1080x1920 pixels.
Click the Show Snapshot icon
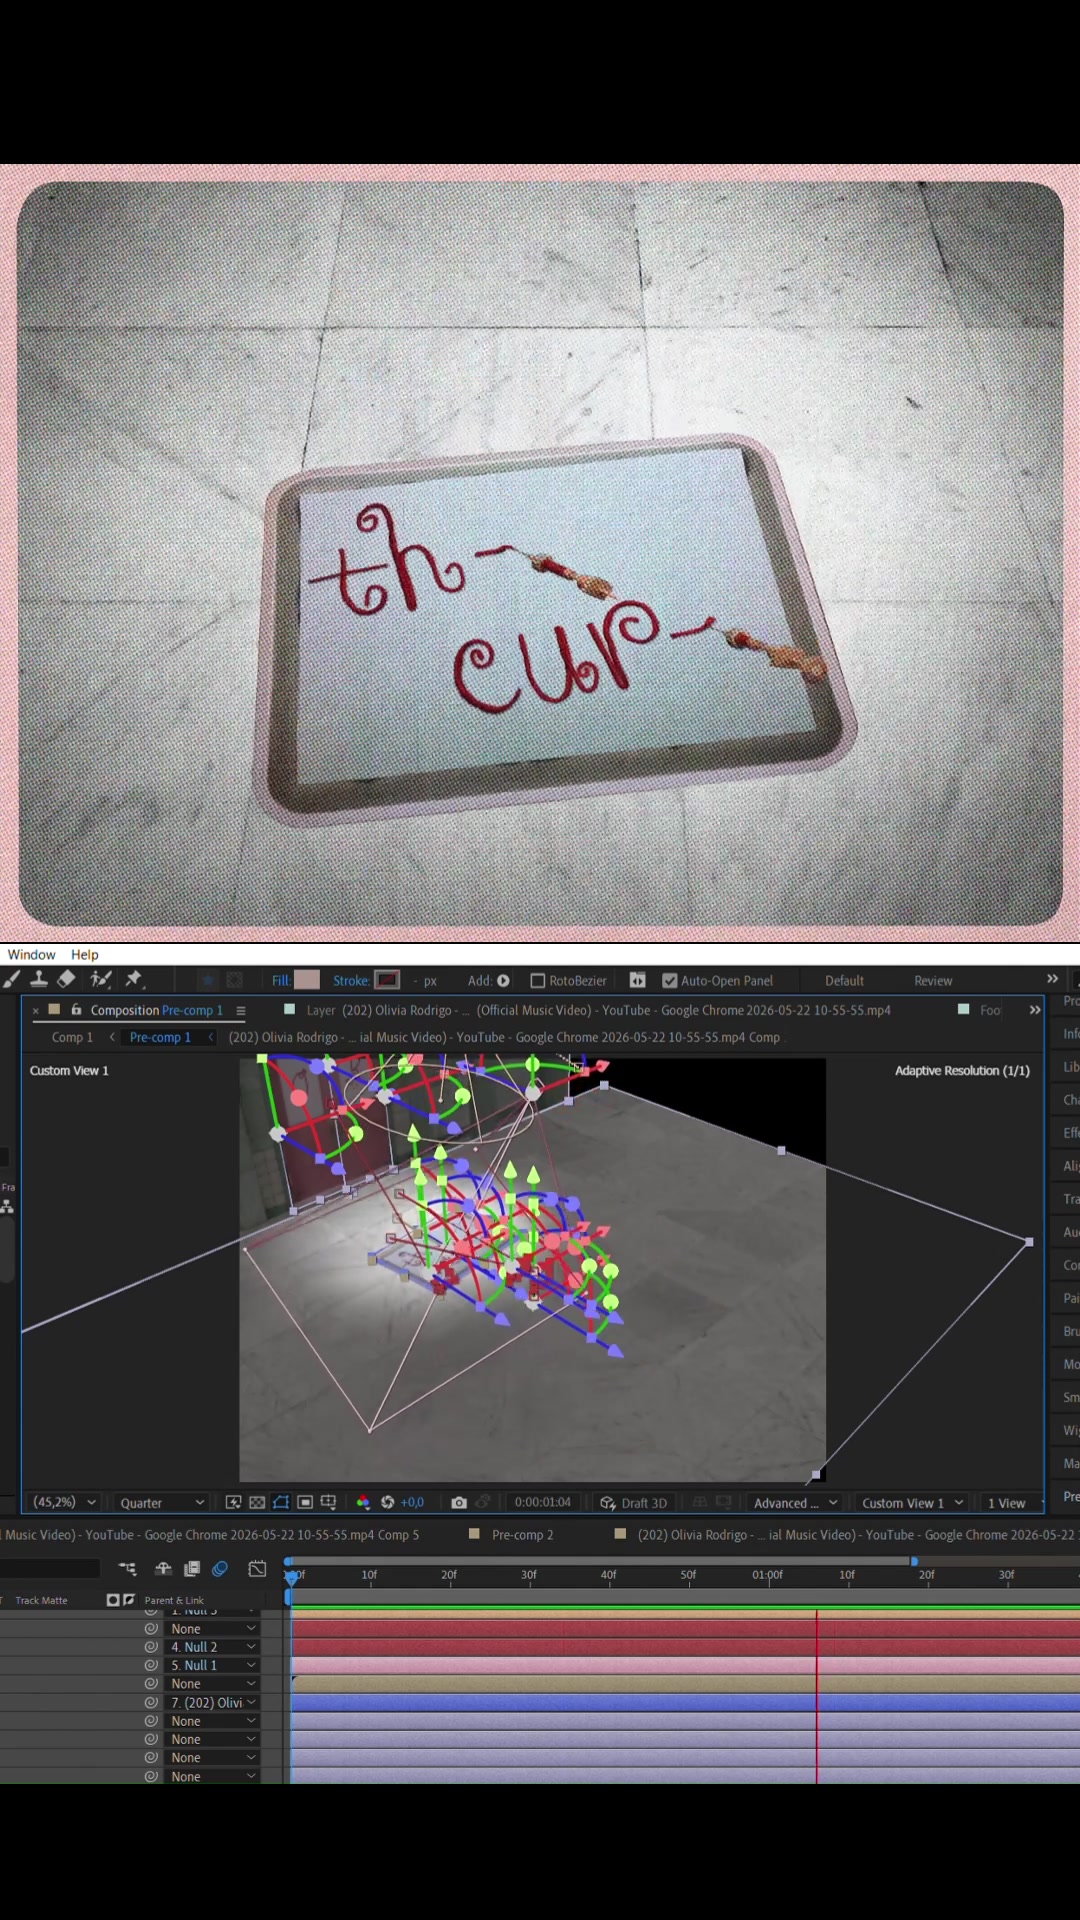click(x=483, y=1502)
